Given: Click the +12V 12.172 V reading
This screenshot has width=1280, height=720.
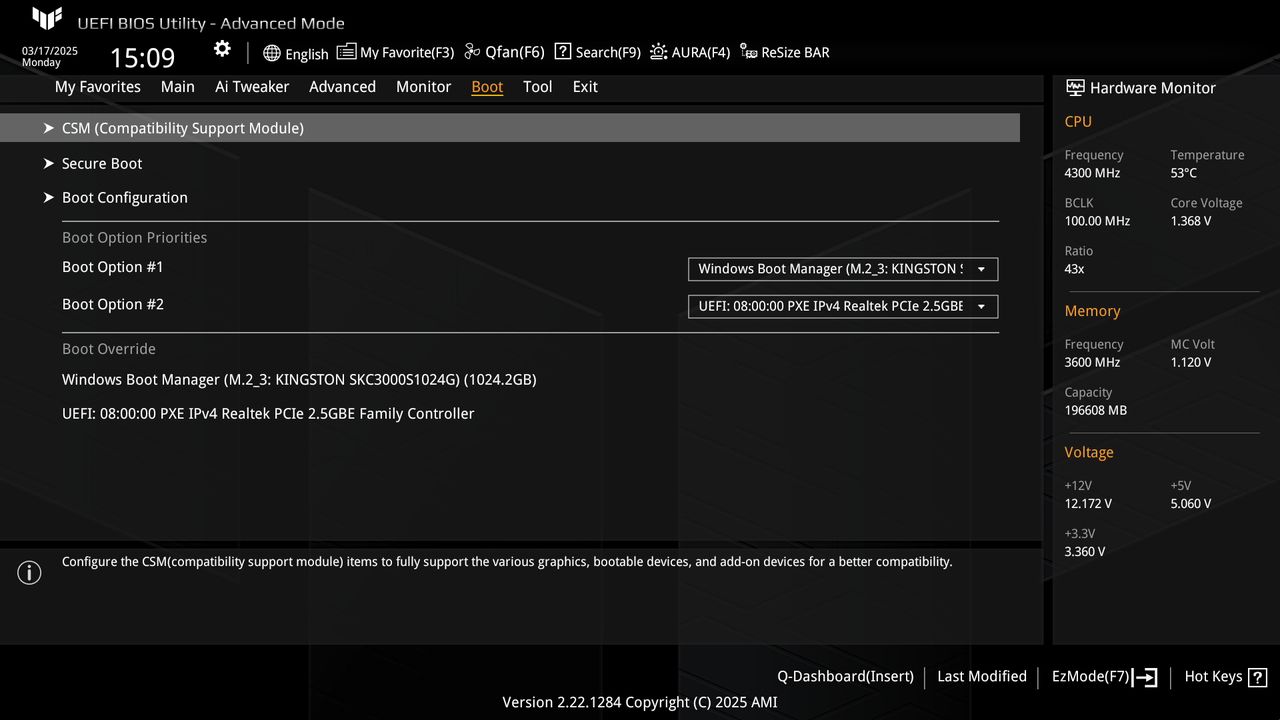Looking at the screenshot, I should coord(1088,503).
